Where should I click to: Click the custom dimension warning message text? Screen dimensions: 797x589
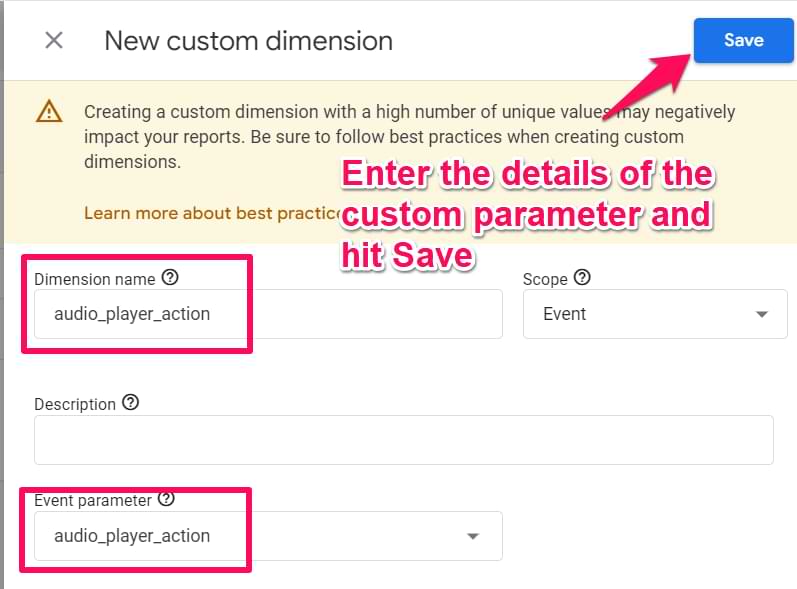(409, 136)
